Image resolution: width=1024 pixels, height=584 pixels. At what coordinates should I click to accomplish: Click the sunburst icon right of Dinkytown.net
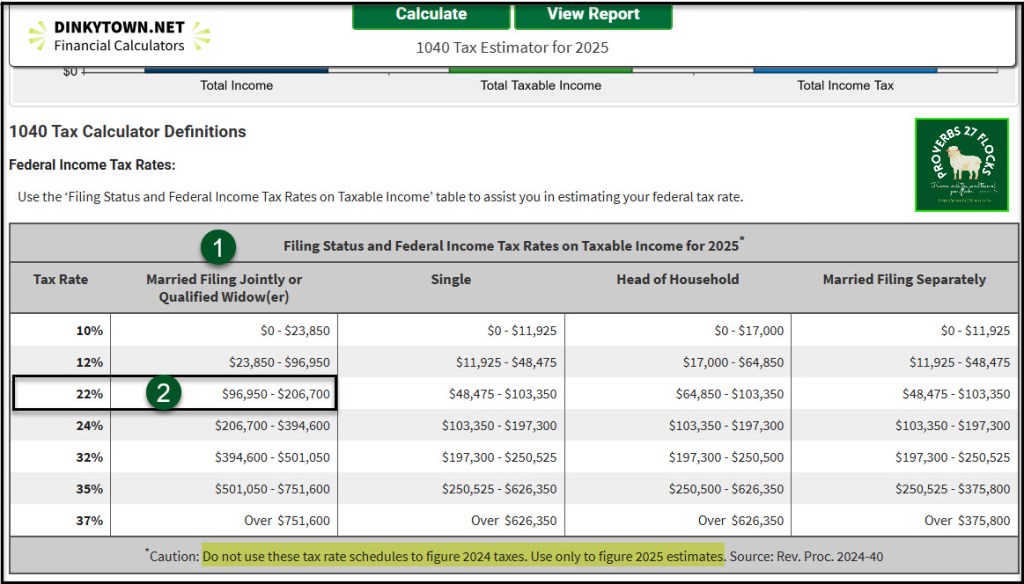tap(200, 36)
